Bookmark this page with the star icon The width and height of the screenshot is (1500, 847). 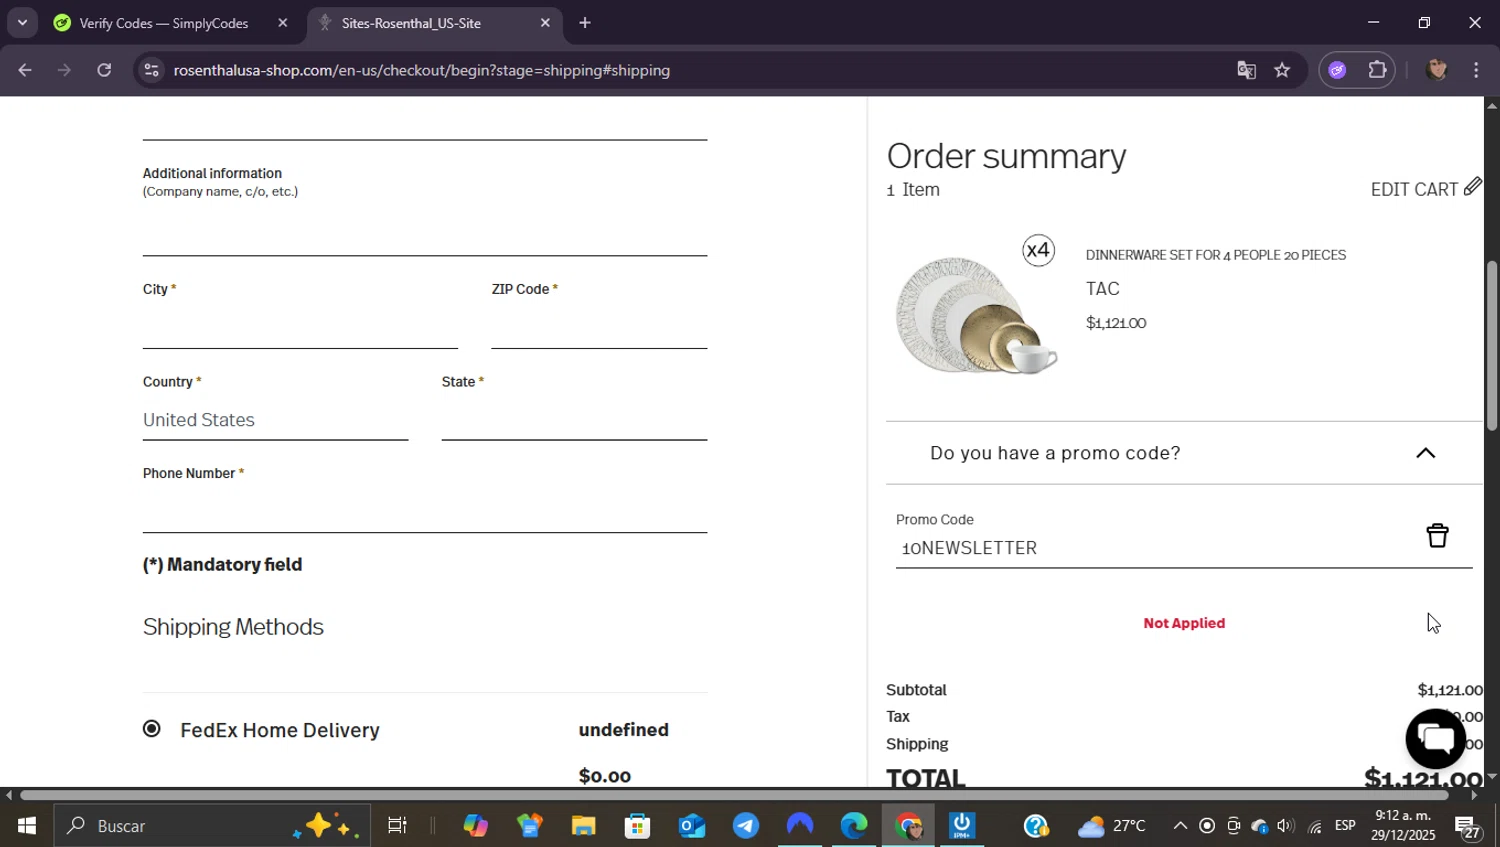(1282, 70)
